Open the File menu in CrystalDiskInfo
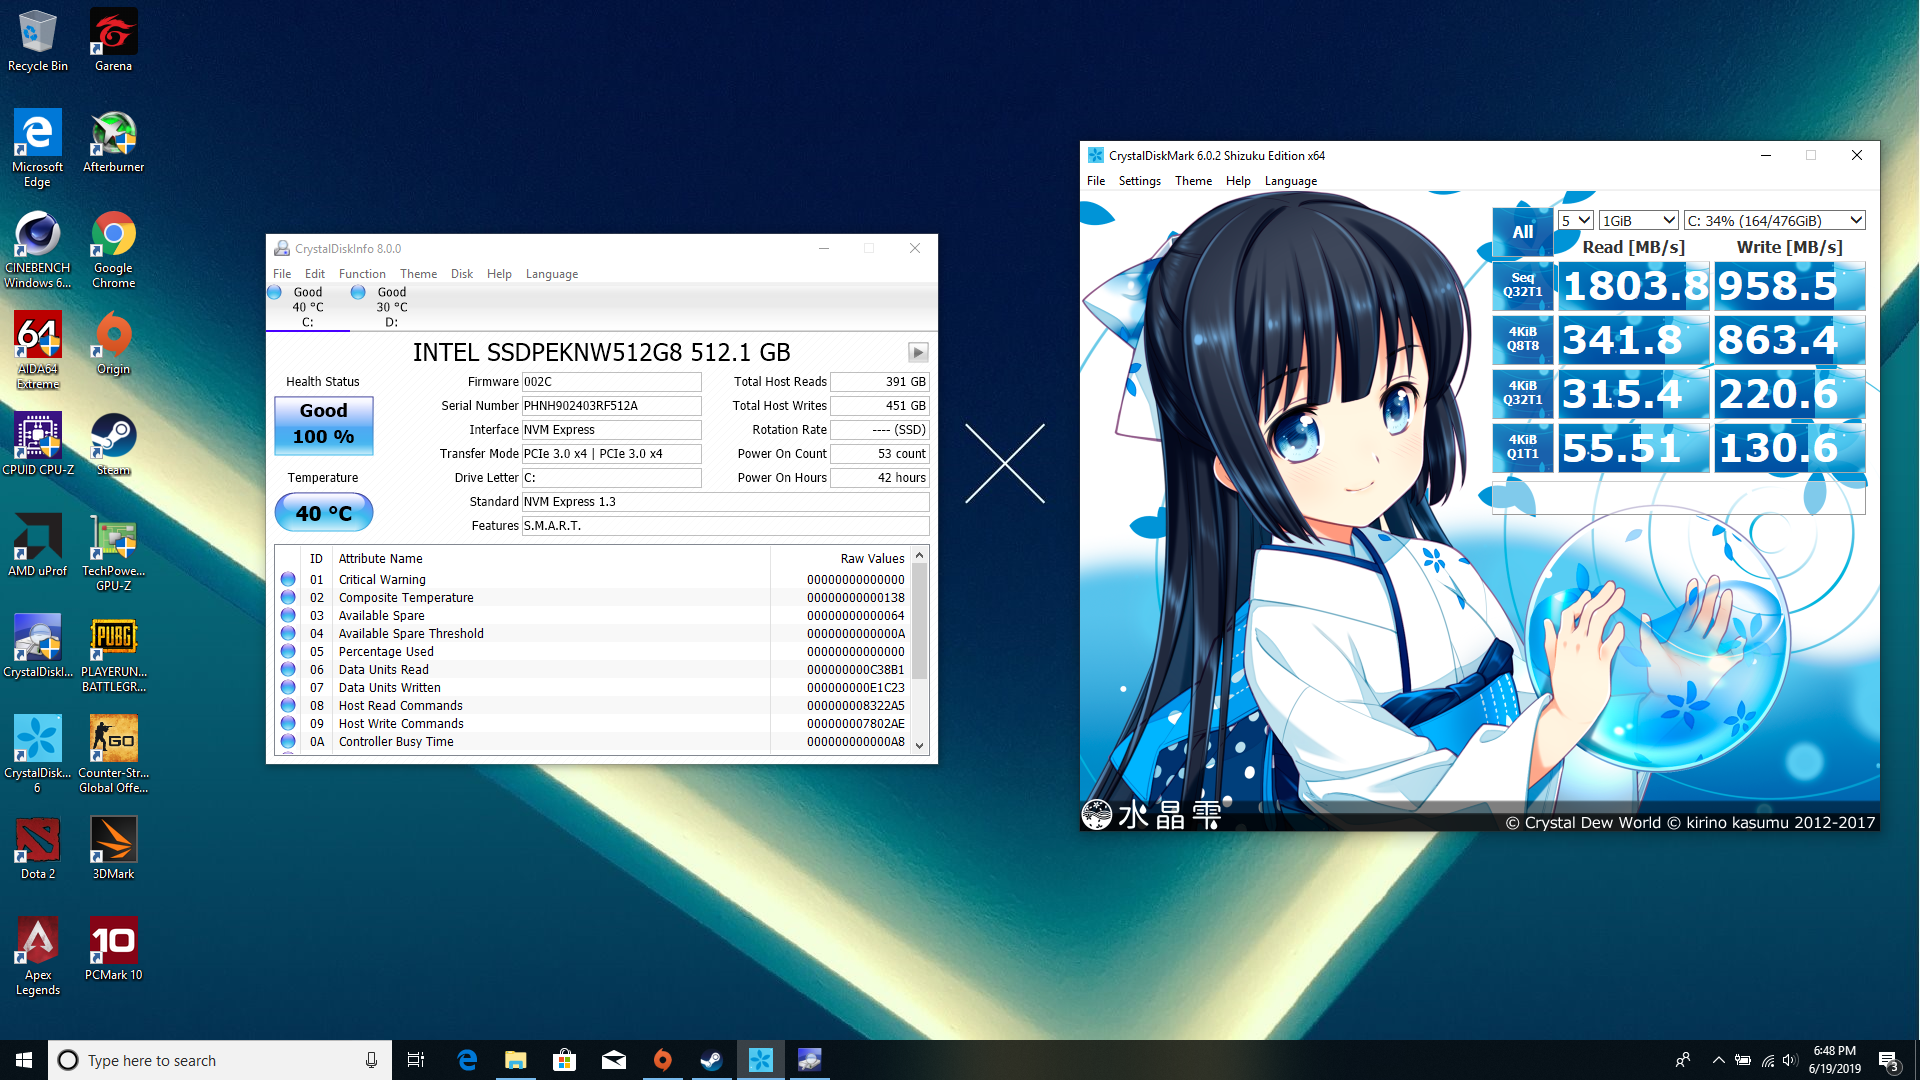 click(282, 274)
